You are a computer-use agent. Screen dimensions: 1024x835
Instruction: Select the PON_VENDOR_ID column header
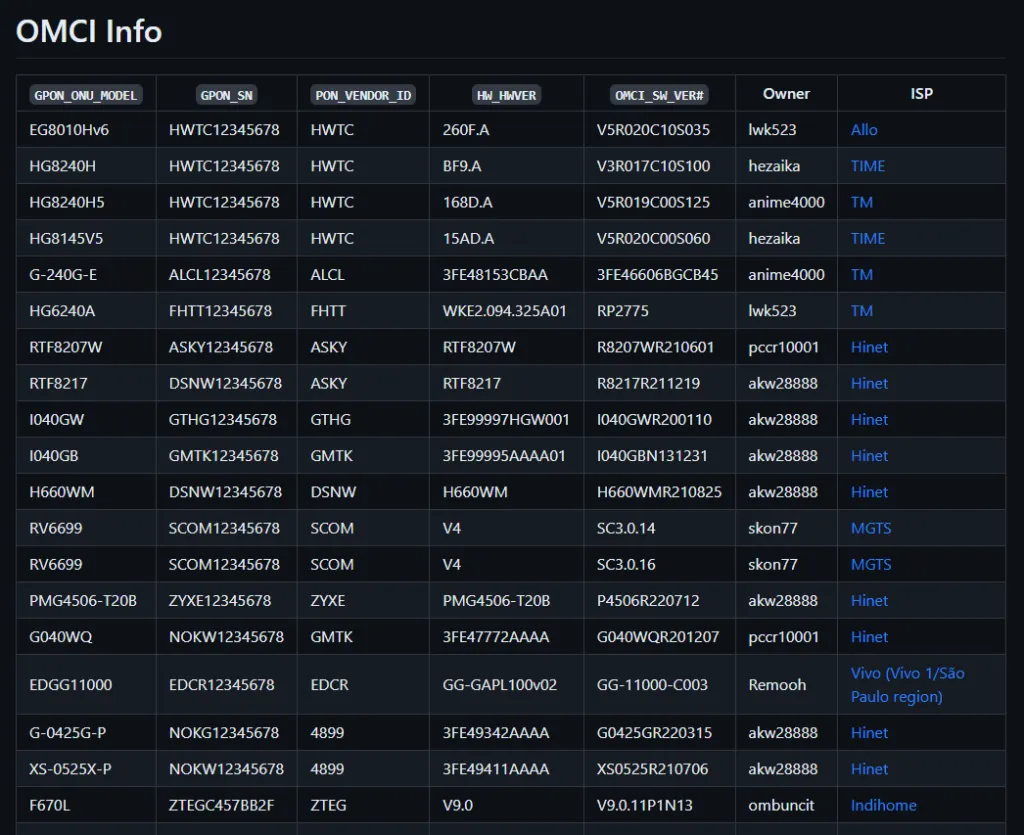click(x=363, y=95)
